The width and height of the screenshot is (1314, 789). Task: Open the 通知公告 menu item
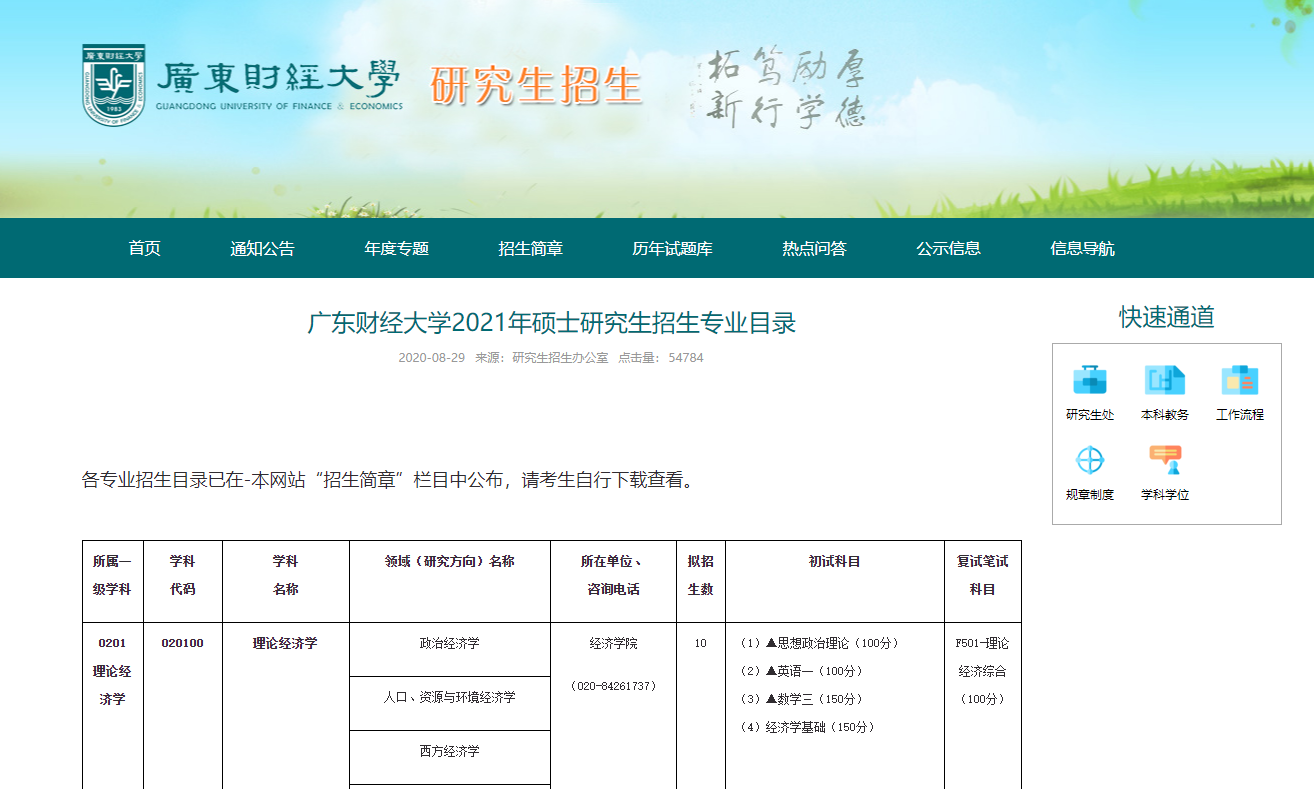click(263, 249)
